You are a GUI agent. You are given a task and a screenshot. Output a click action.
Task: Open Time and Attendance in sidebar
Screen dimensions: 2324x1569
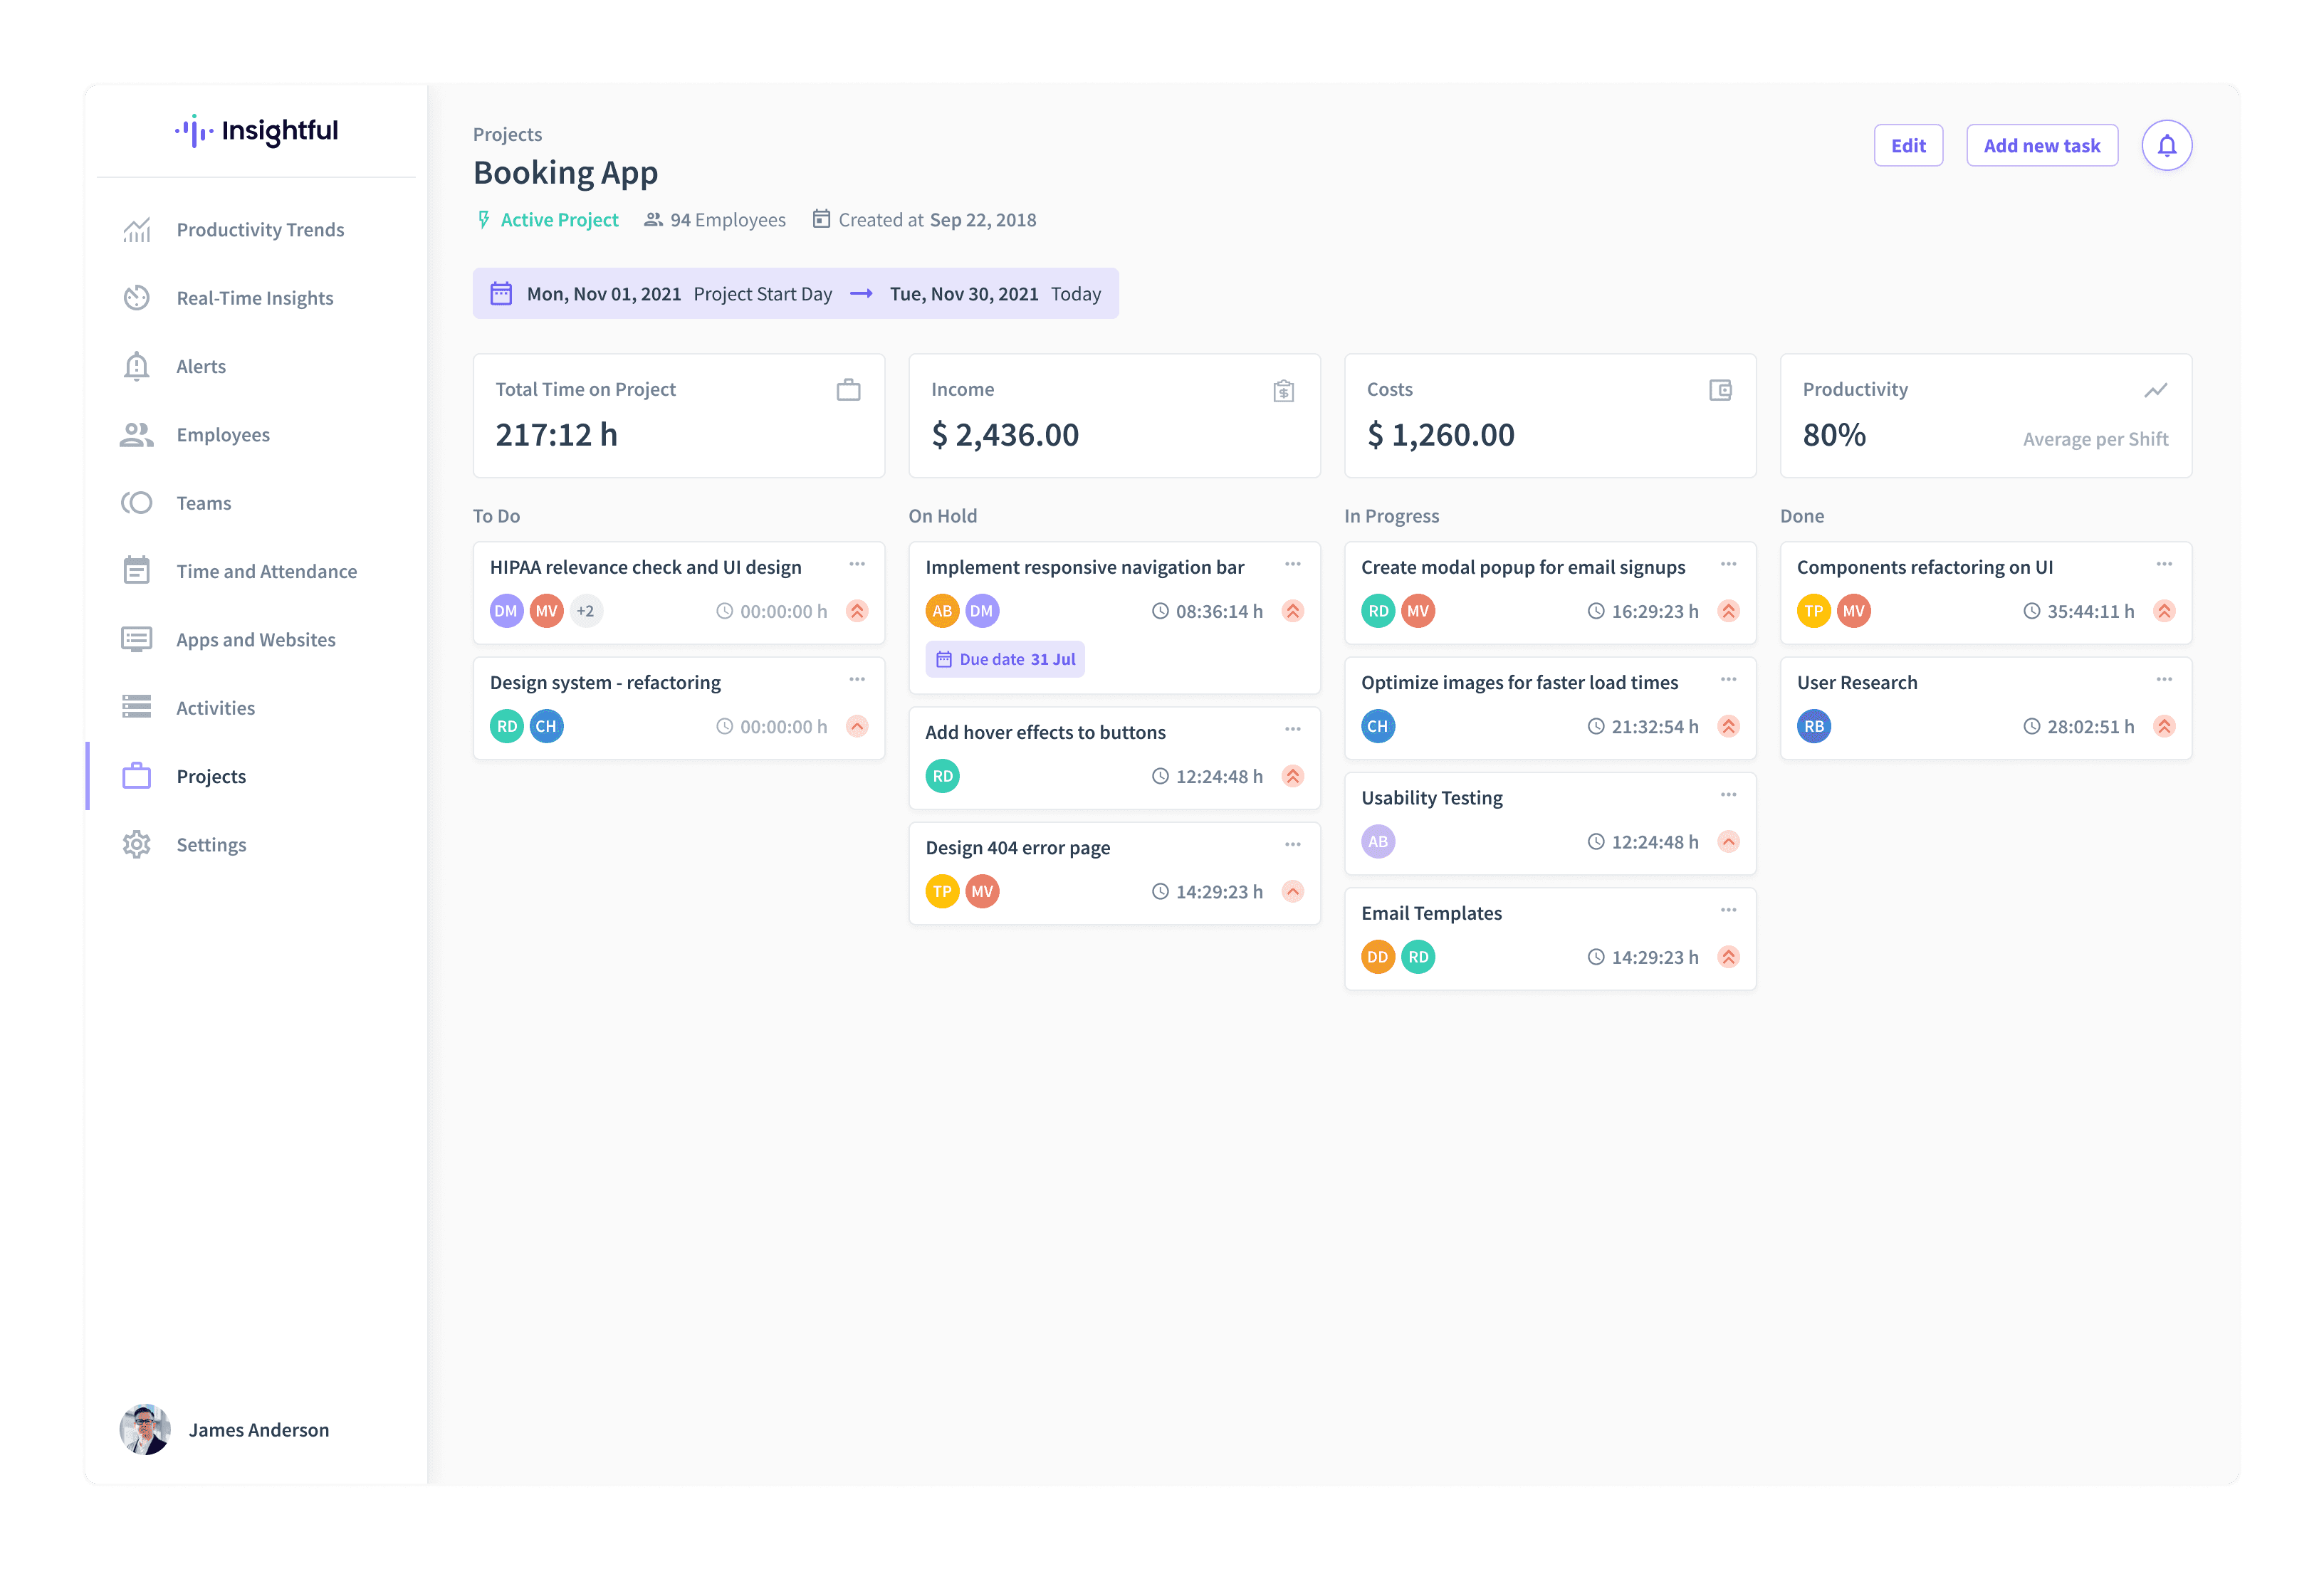coord(266,572)
